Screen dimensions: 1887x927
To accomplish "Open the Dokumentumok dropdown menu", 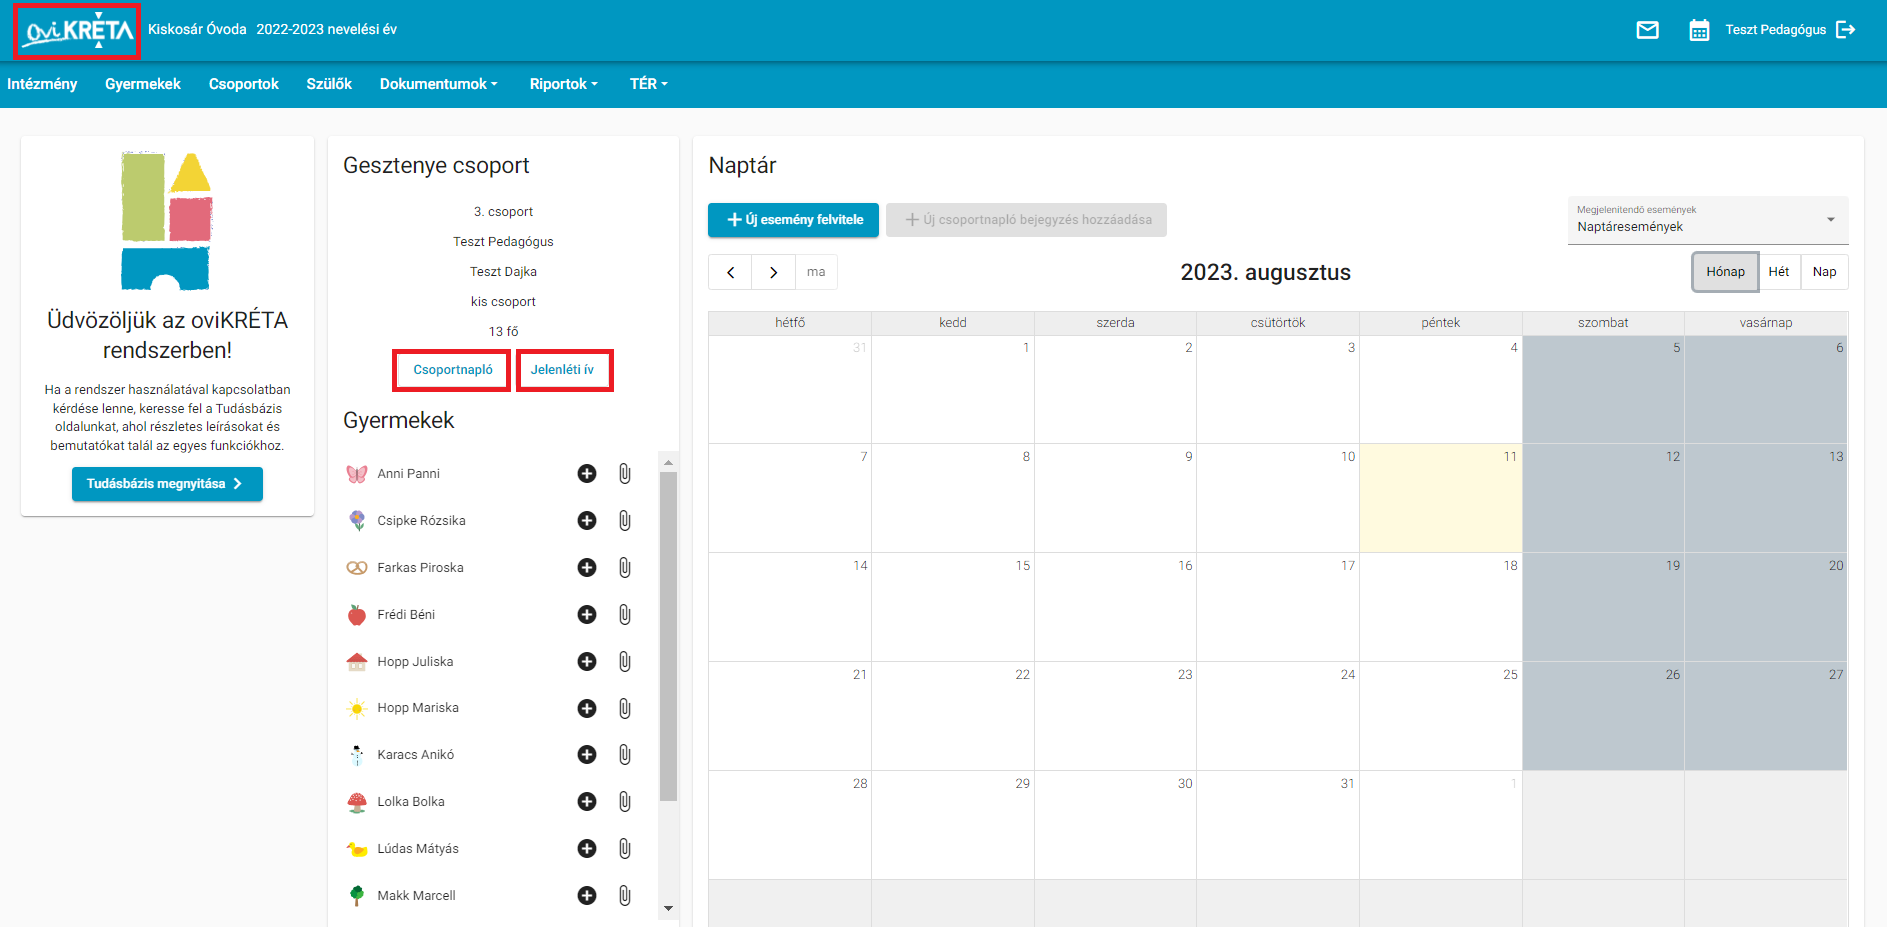I will pos(439,84).
